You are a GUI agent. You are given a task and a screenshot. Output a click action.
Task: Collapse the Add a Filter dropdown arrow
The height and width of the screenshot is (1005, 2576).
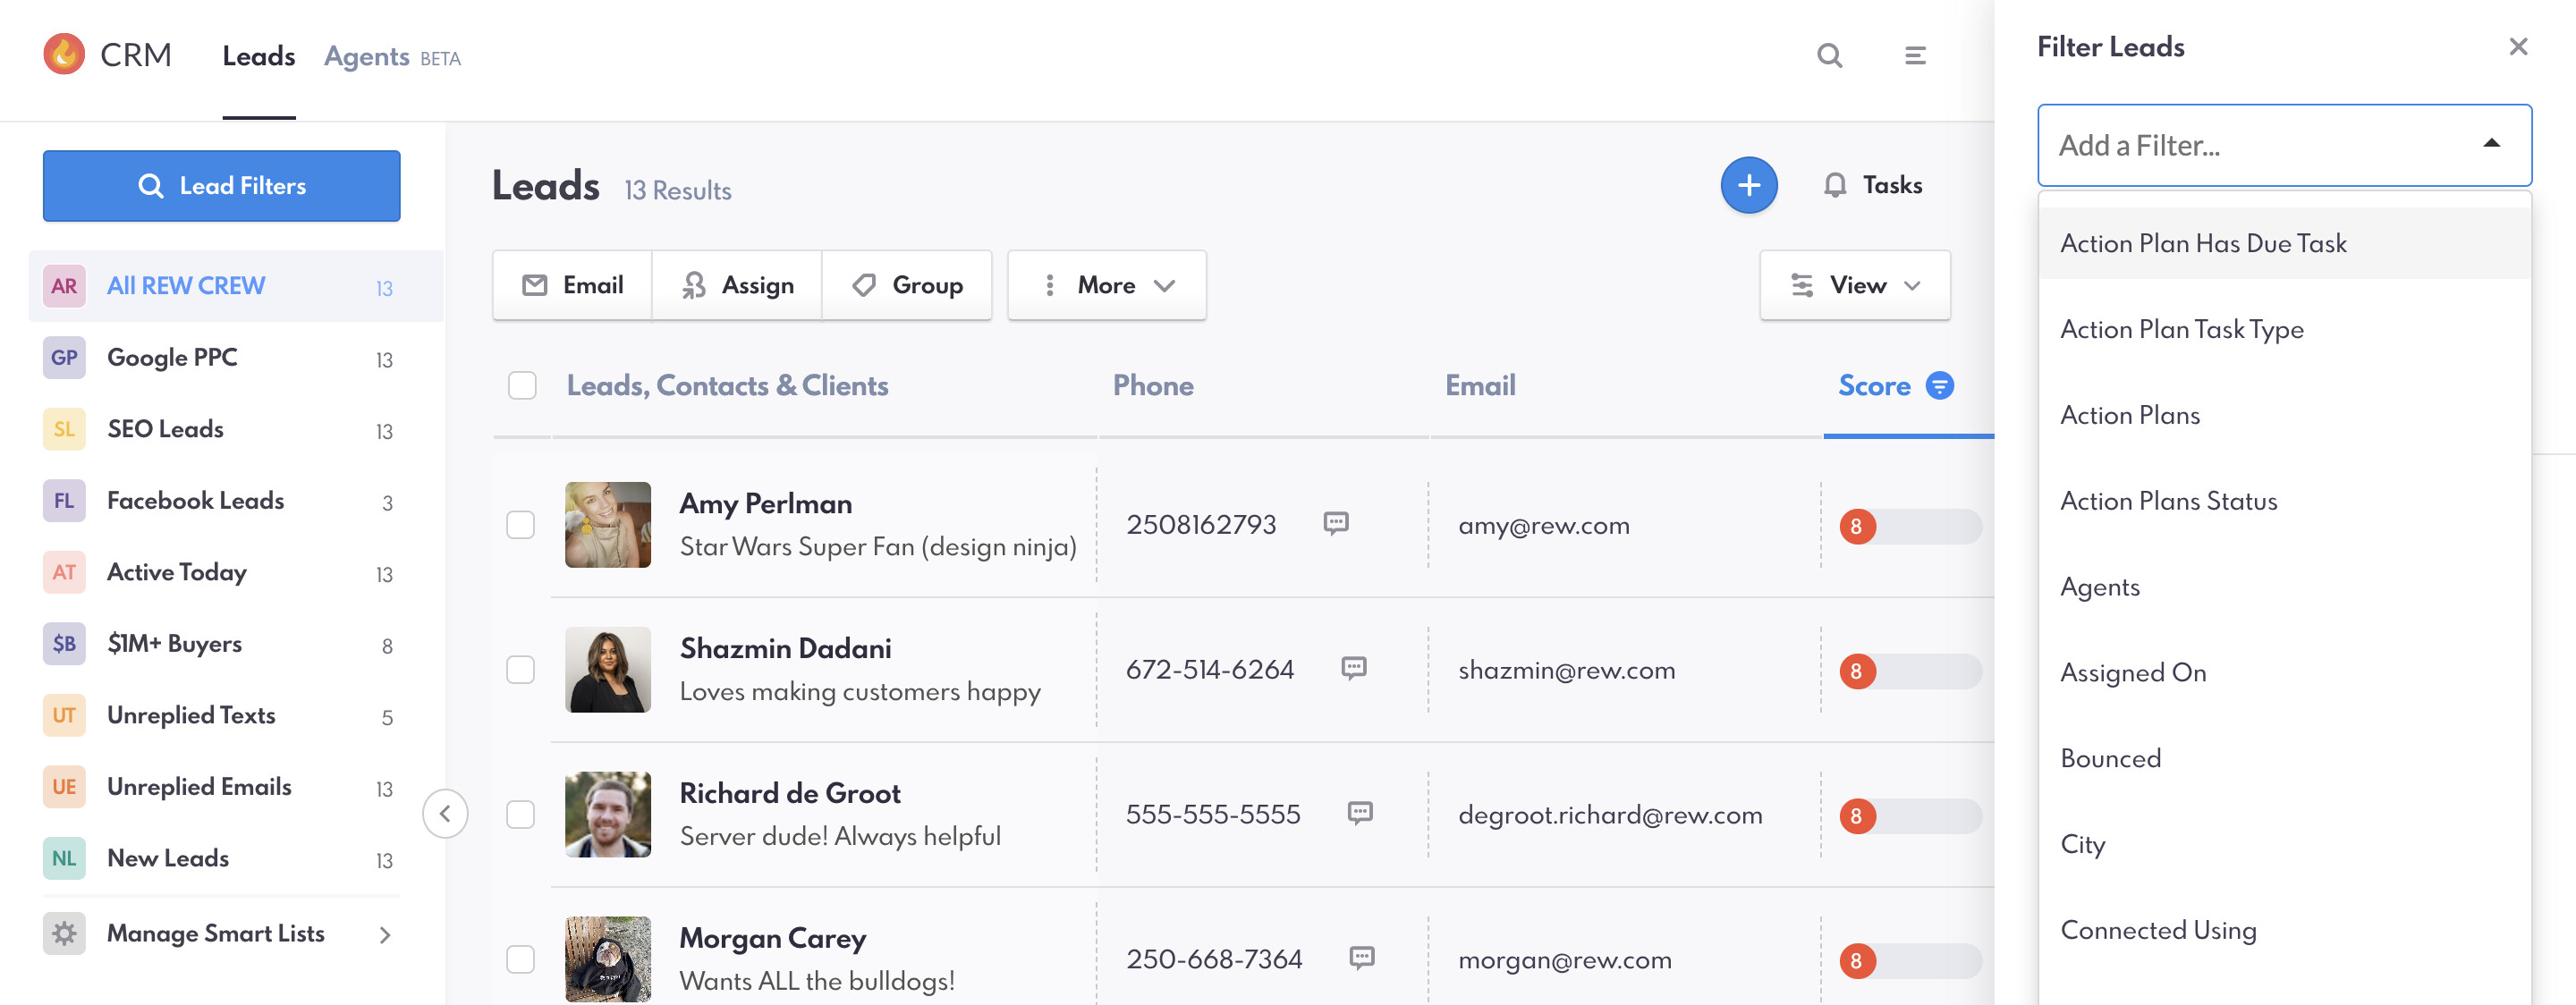2491,144
